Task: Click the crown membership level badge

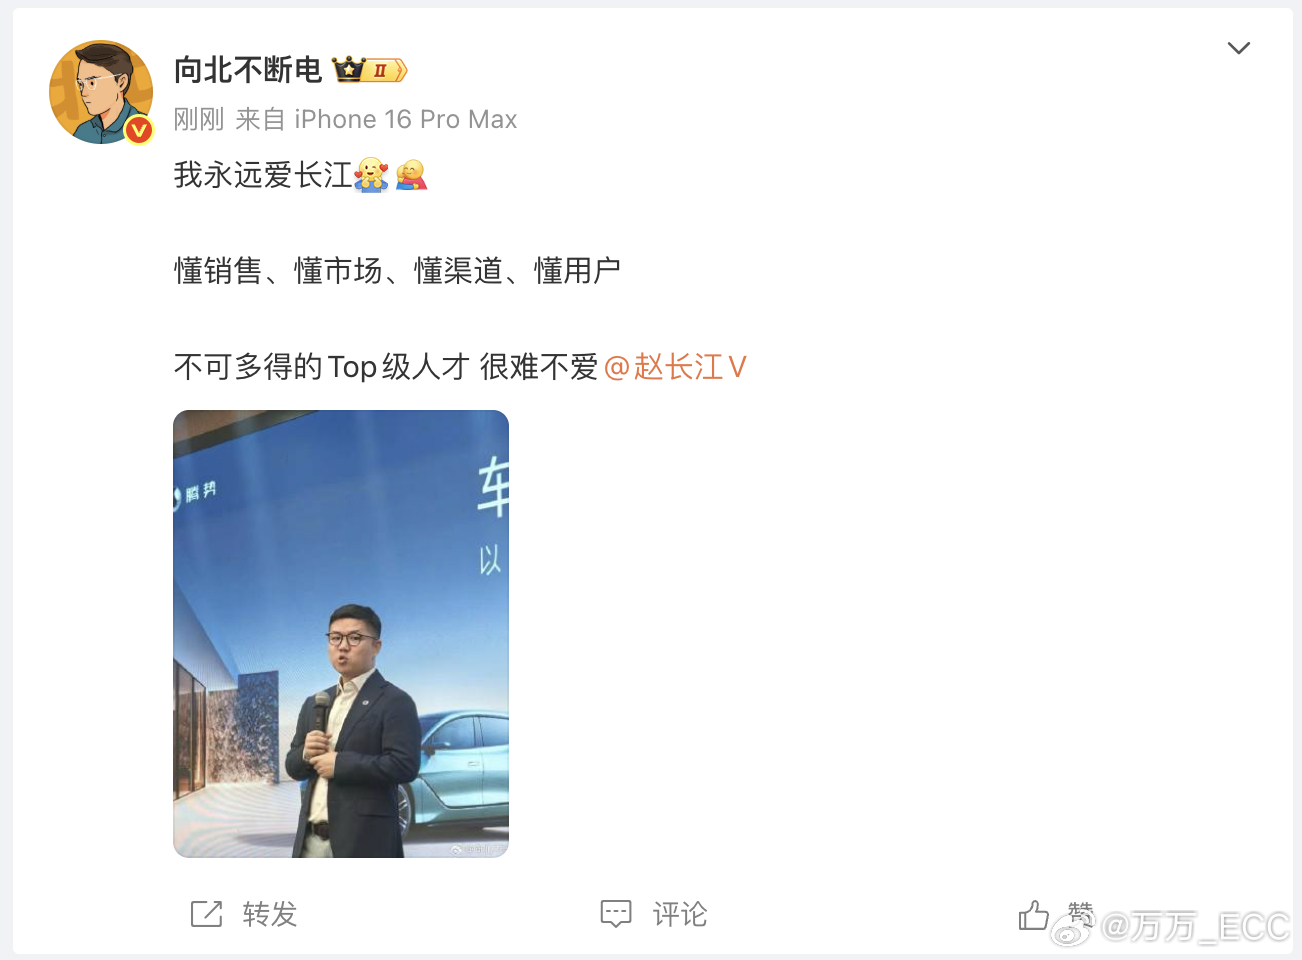Action: [x=370, y=70]
